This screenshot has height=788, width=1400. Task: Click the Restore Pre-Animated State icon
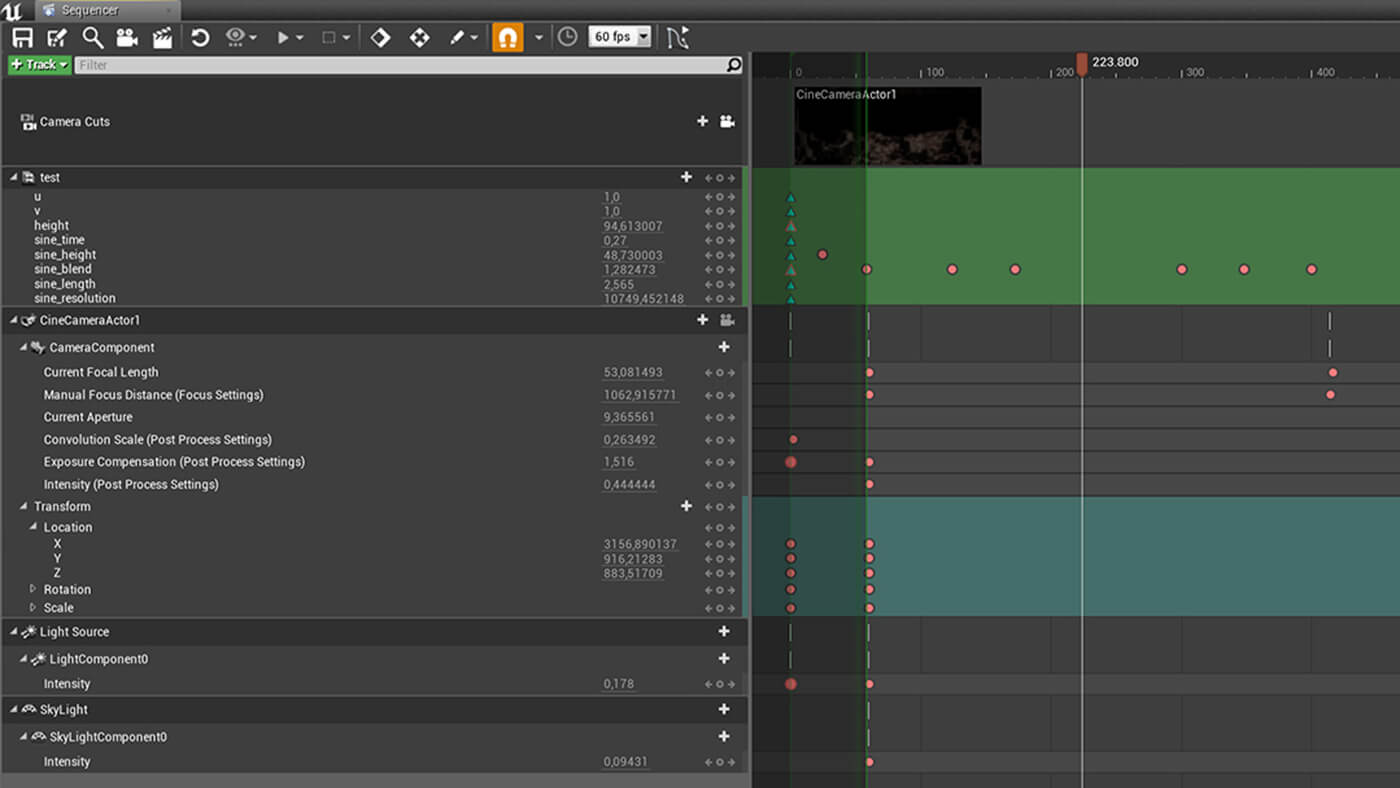click(x=200, y=38)
